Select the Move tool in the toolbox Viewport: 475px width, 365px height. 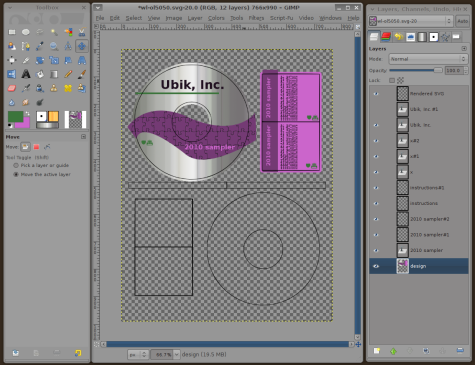pos(82,46)
